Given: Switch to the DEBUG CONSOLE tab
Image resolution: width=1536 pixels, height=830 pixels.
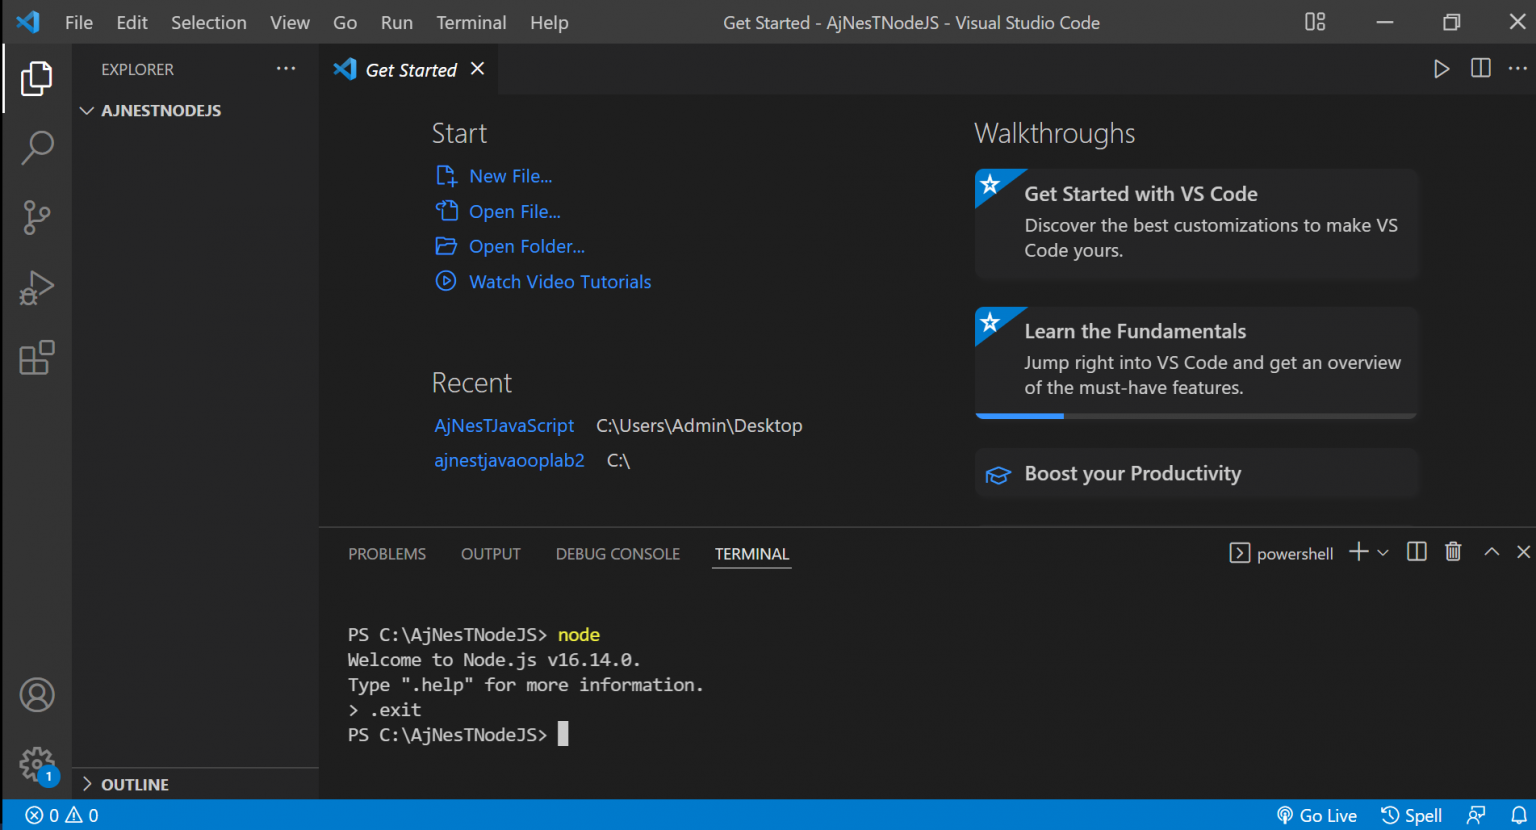Looking at the screenshot, I should coord(617,554).
